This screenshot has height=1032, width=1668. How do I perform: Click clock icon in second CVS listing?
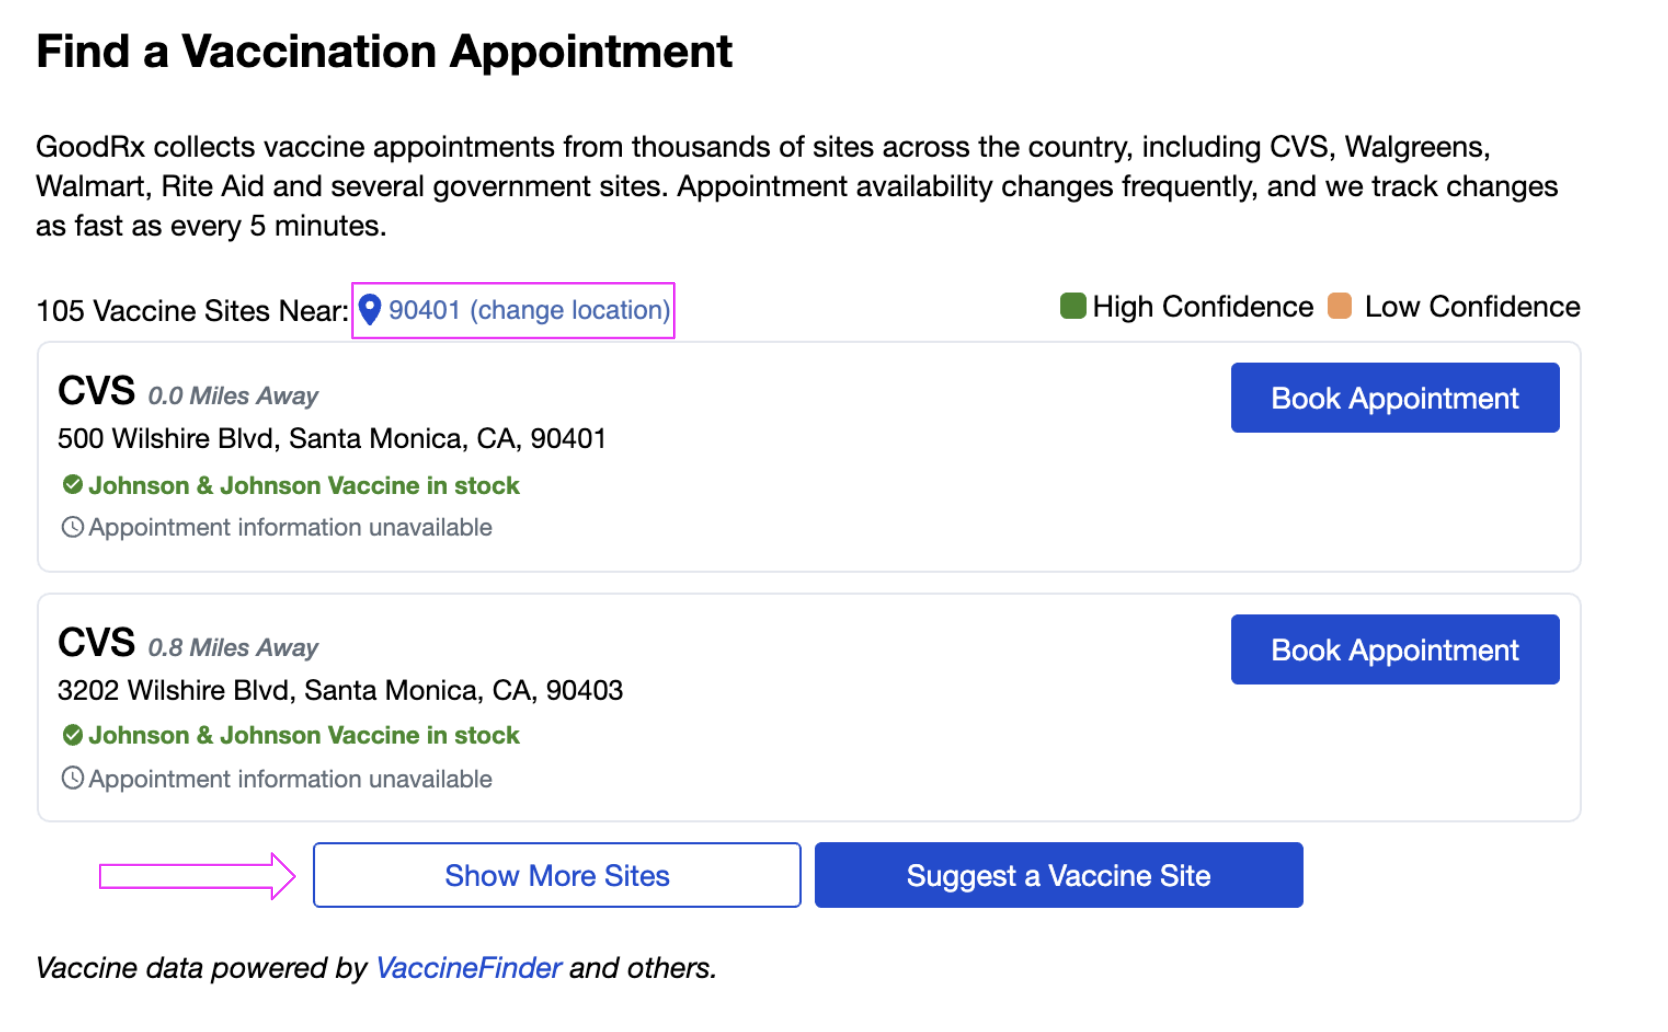pyautogui.click(x=72, y=778)
